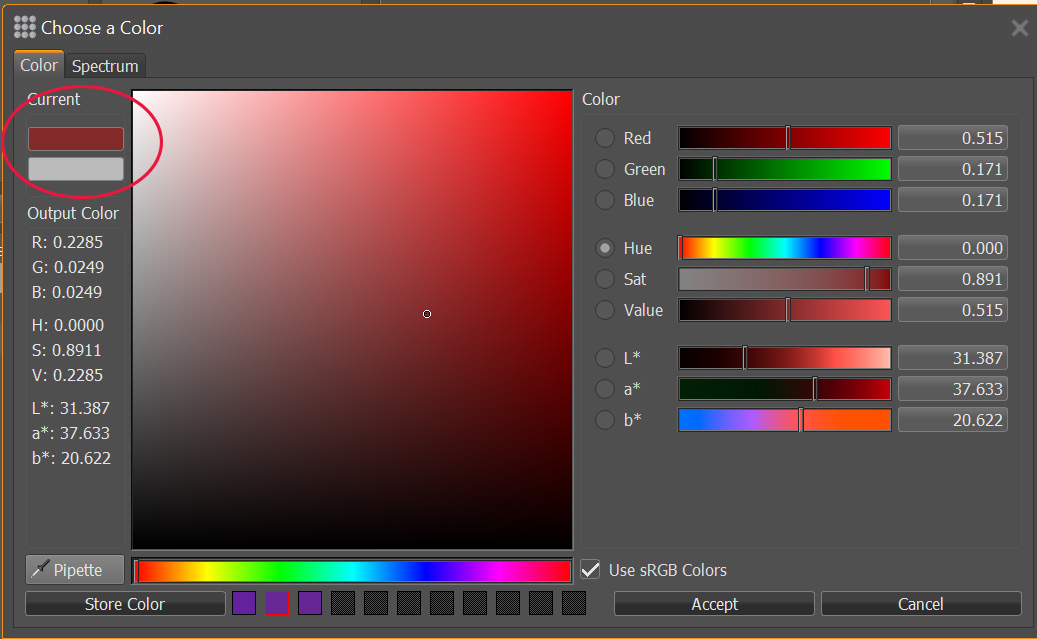Switch to the Color tab
The height and width of the screenshot is (639, 1037).
[x=38, y=65]
